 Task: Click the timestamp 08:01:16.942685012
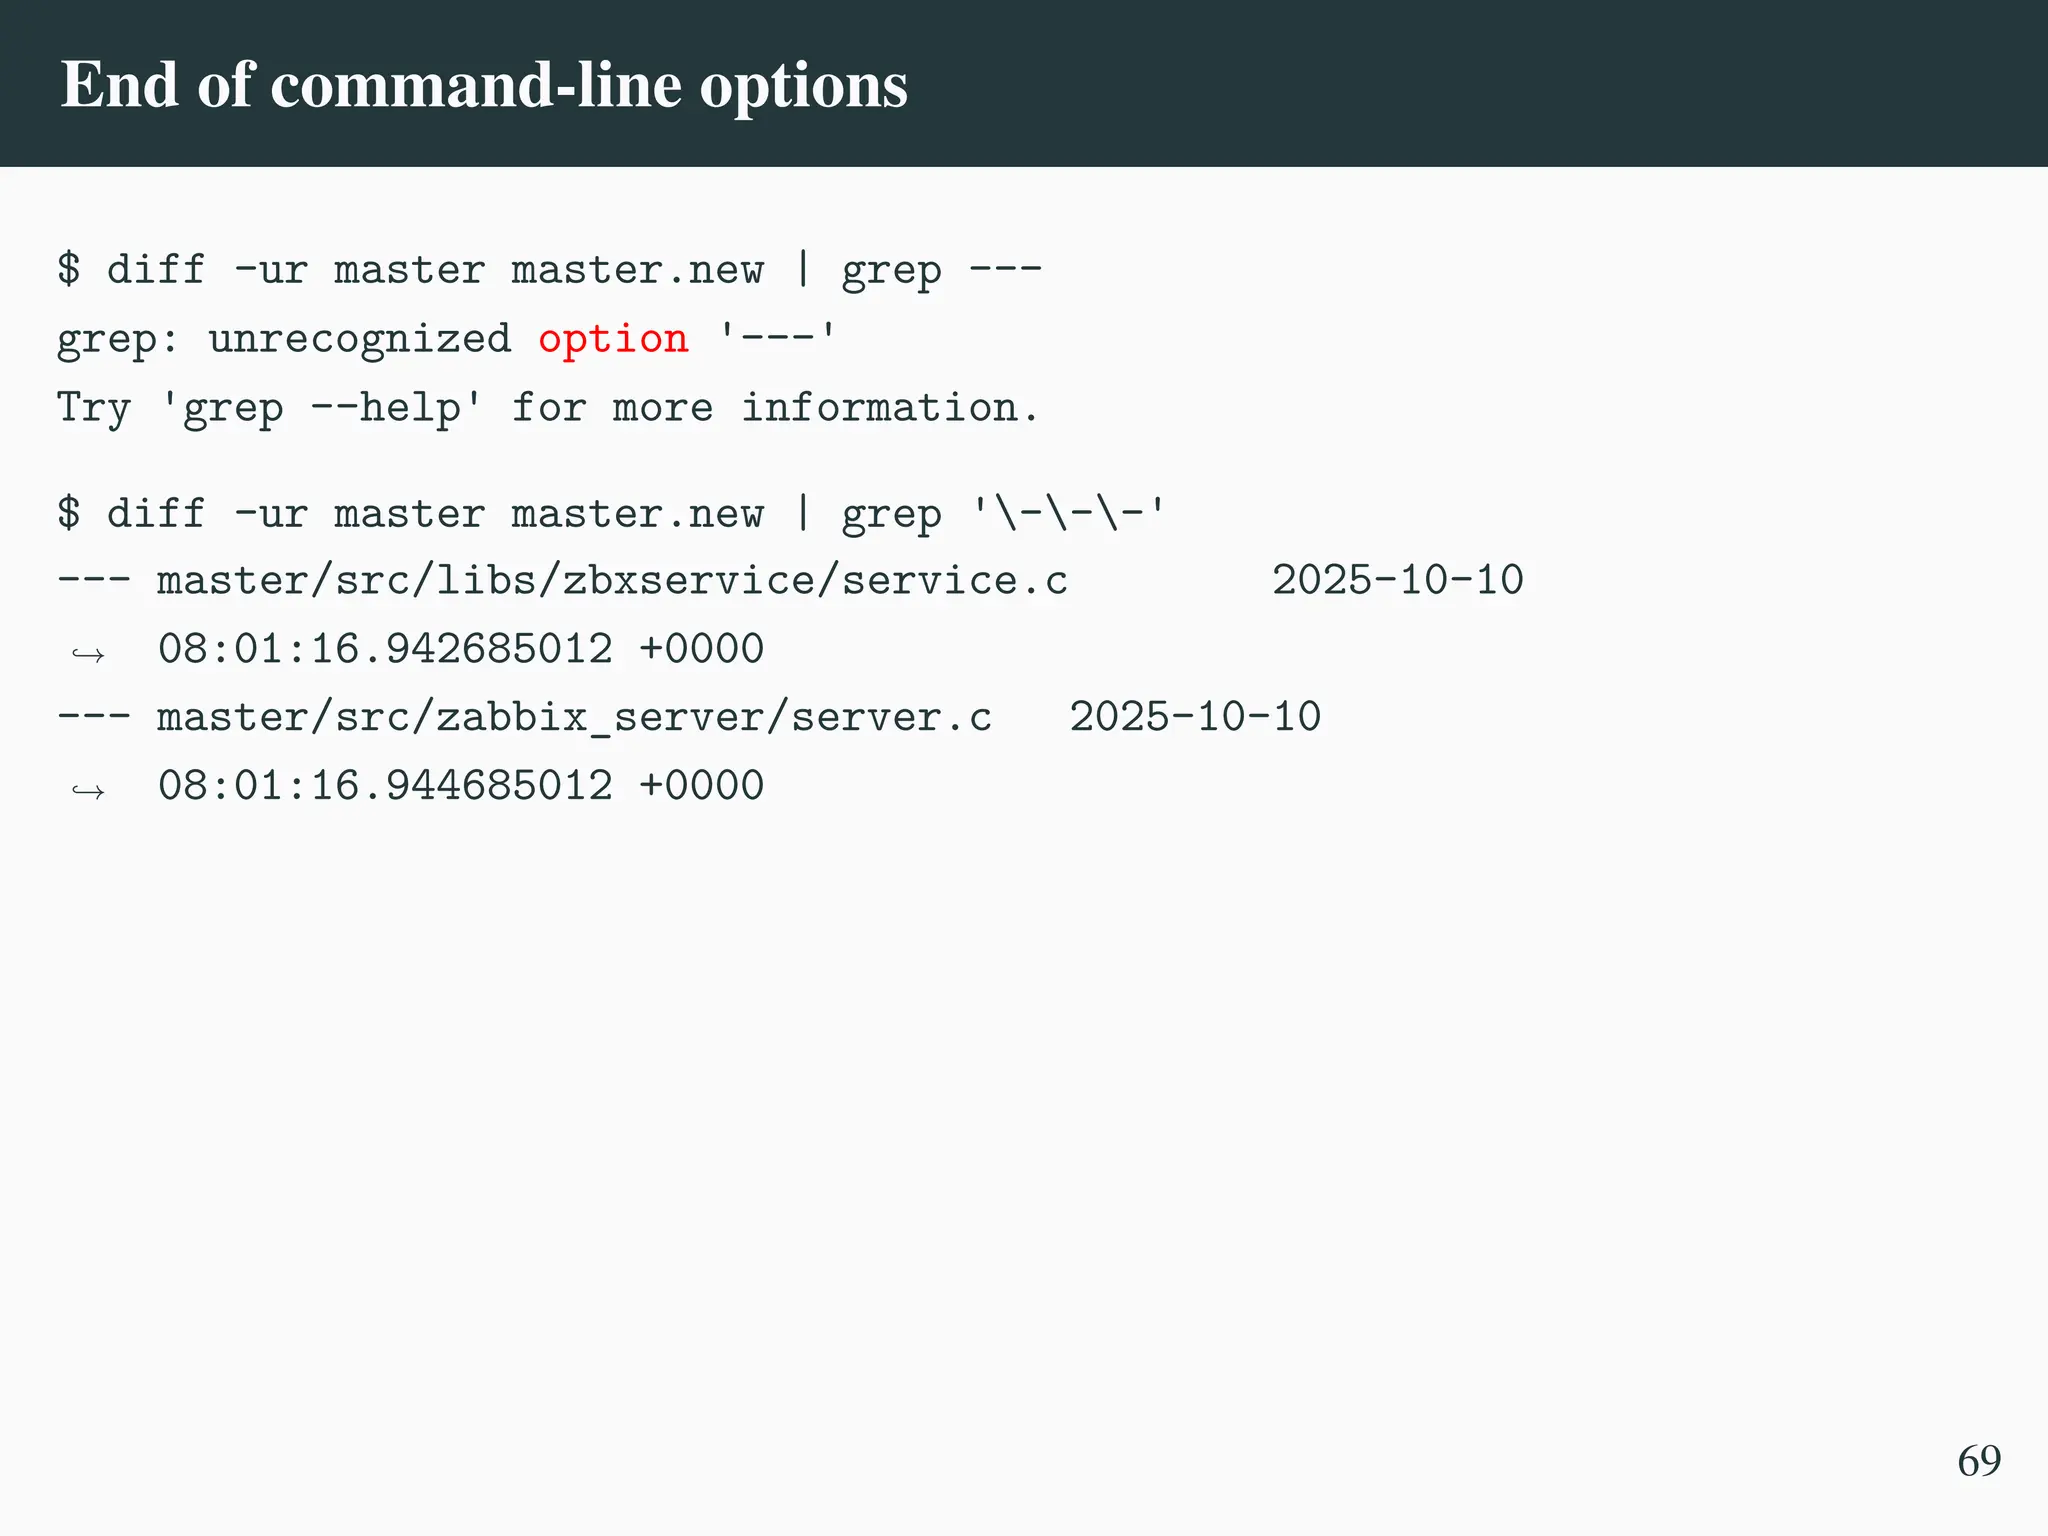coord(385,649)
